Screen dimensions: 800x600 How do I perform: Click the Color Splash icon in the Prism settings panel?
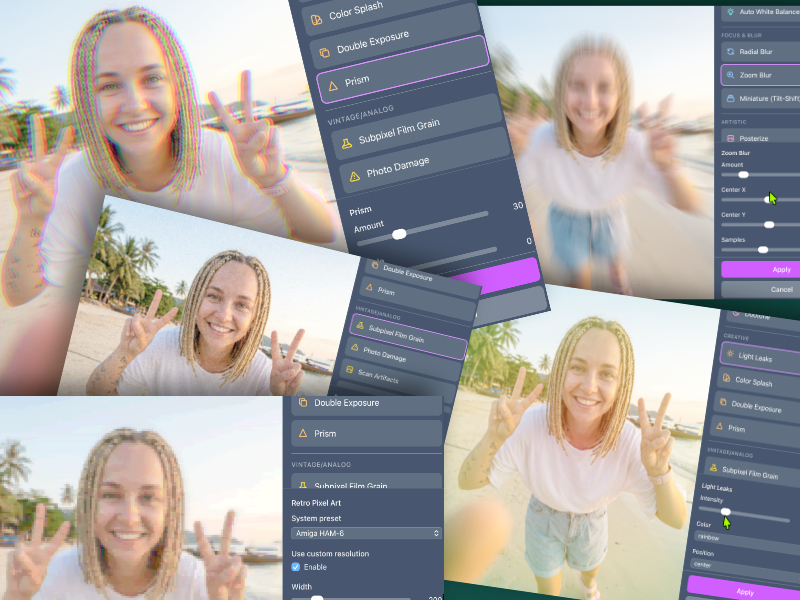[x=316, y=20]
